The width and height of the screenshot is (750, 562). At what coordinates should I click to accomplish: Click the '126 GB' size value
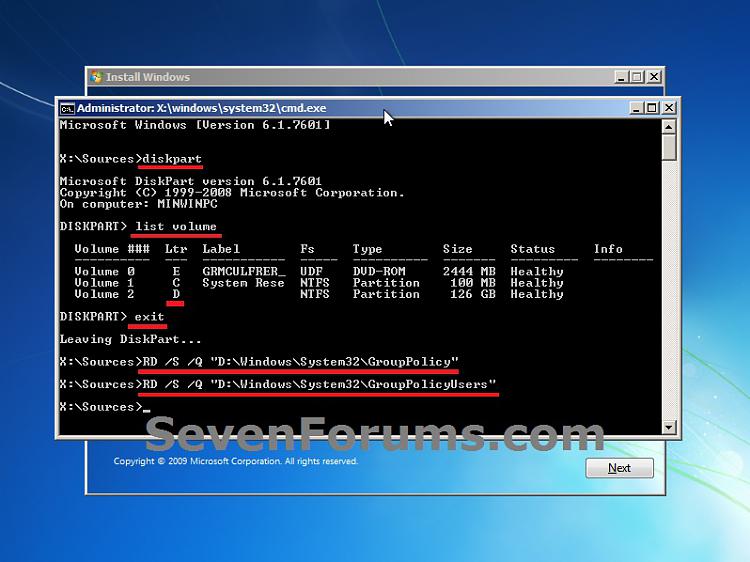click(473, 294)
